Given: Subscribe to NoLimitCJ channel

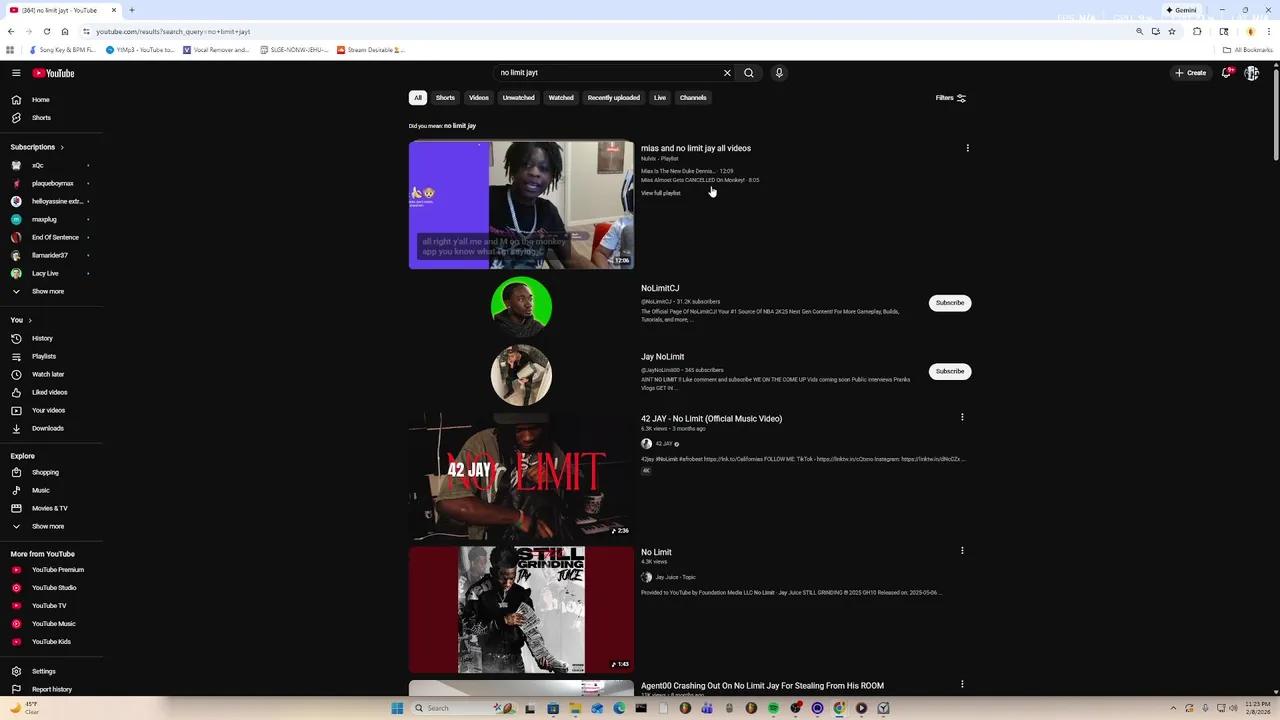Looking at the screenshot, I should point(950,303).
